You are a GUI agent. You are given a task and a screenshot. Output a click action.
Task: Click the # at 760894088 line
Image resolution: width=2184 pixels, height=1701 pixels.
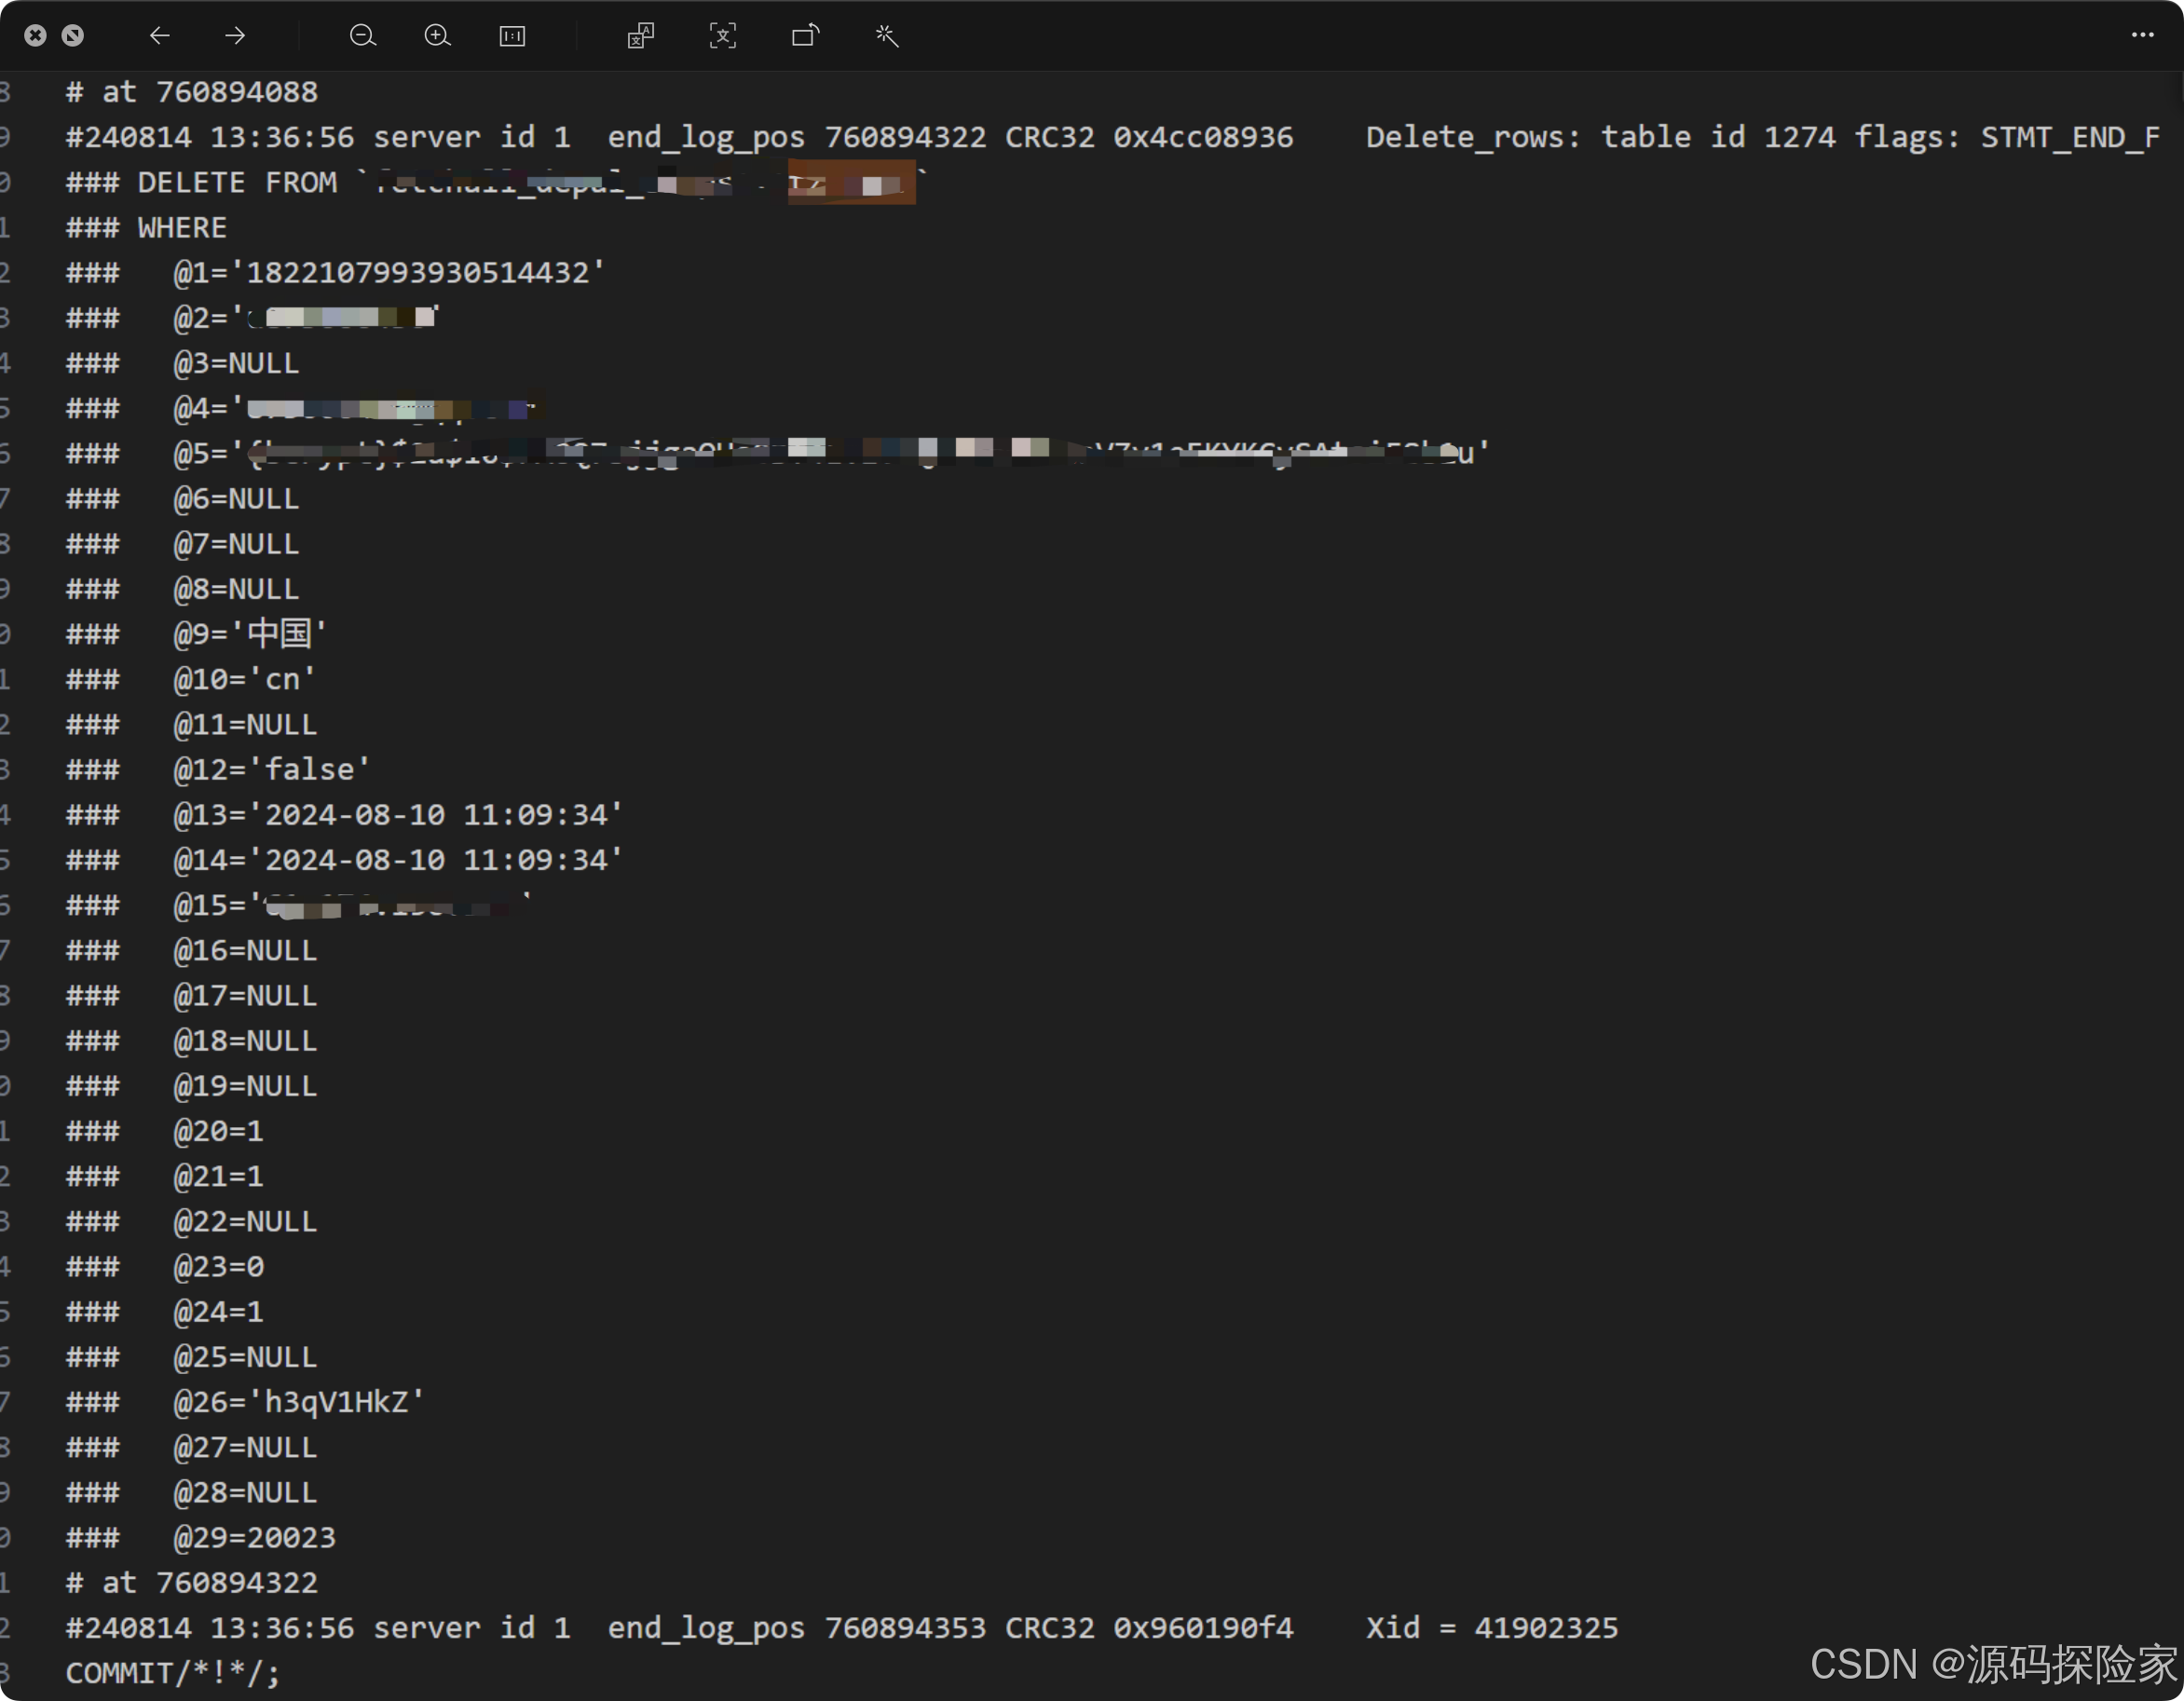pyautogui.click(x=190, y=91)
